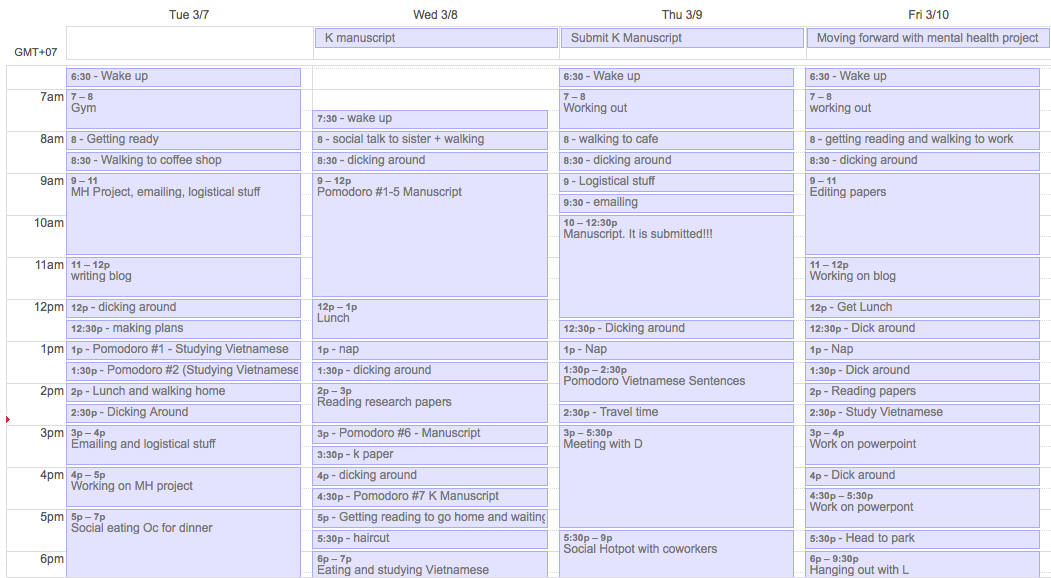Open 4p–5p Working on MH project event

[184, 487]
